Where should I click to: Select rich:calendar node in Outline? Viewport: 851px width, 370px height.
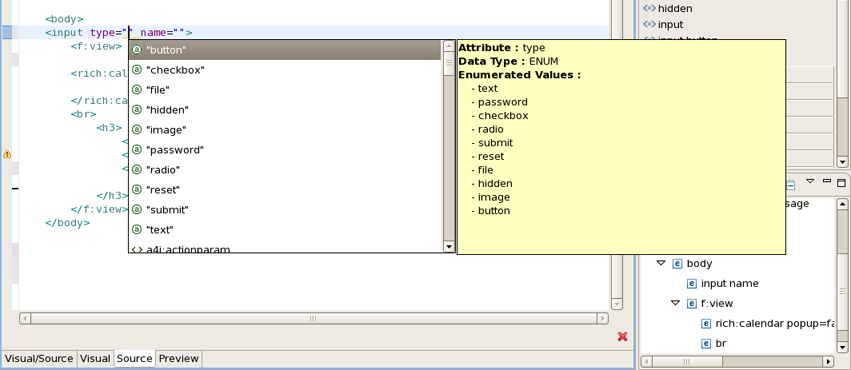[x=767, y=323]
